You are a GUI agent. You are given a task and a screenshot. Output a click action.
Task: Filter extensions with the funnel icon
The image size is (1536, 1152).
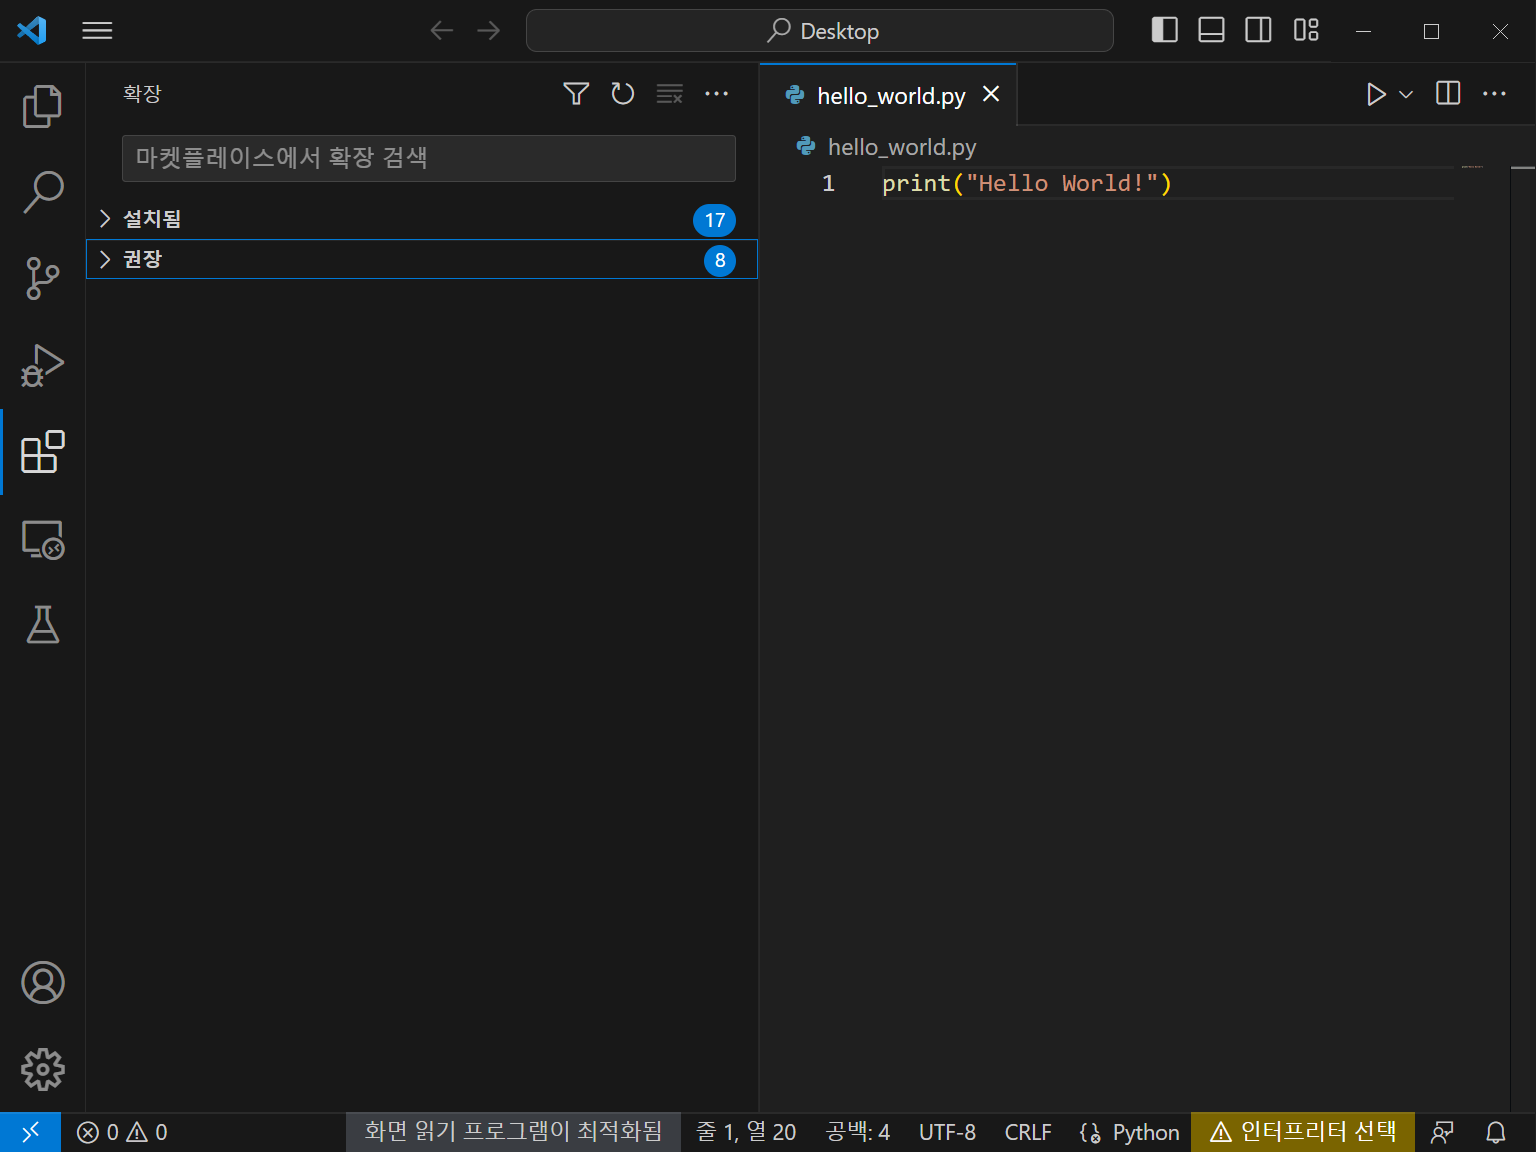point(576,94)
